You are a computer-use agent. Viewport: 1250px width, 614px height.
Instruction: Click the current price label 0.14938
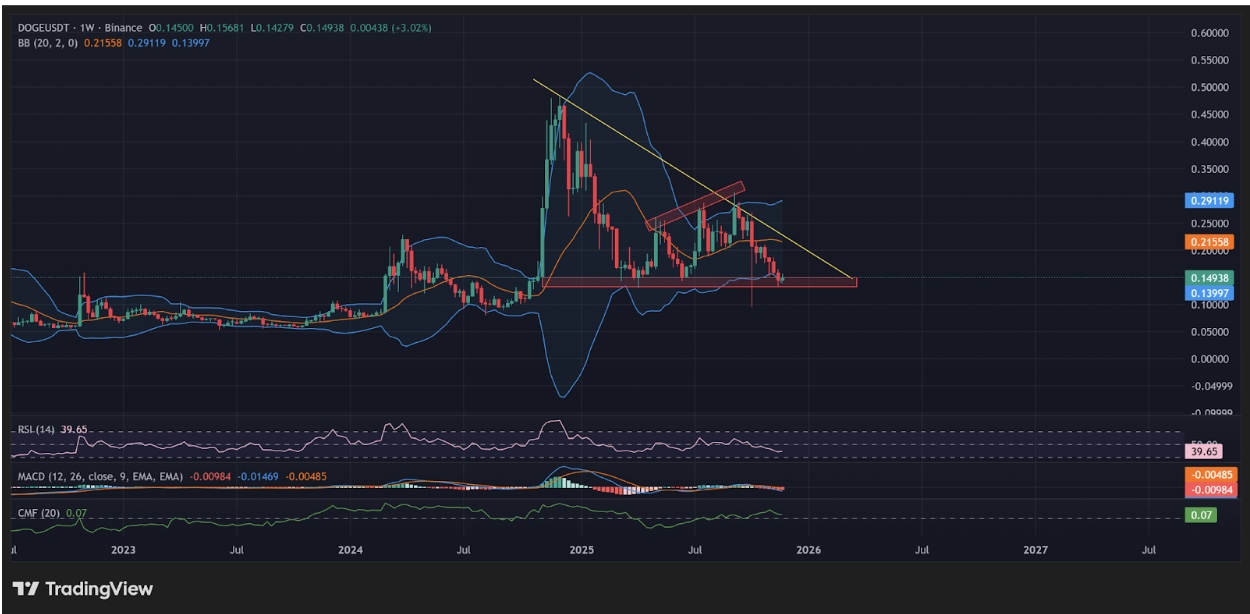[1210, 279]
